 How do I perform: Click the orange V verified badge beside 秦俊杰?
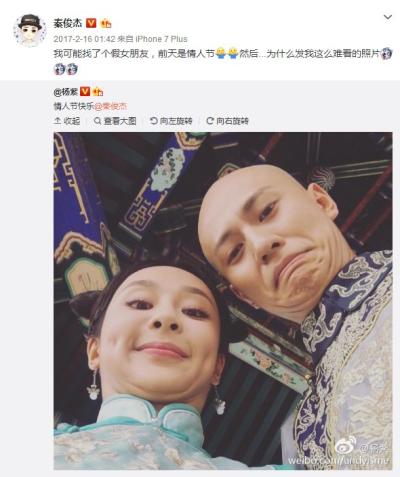click(91, 23)
